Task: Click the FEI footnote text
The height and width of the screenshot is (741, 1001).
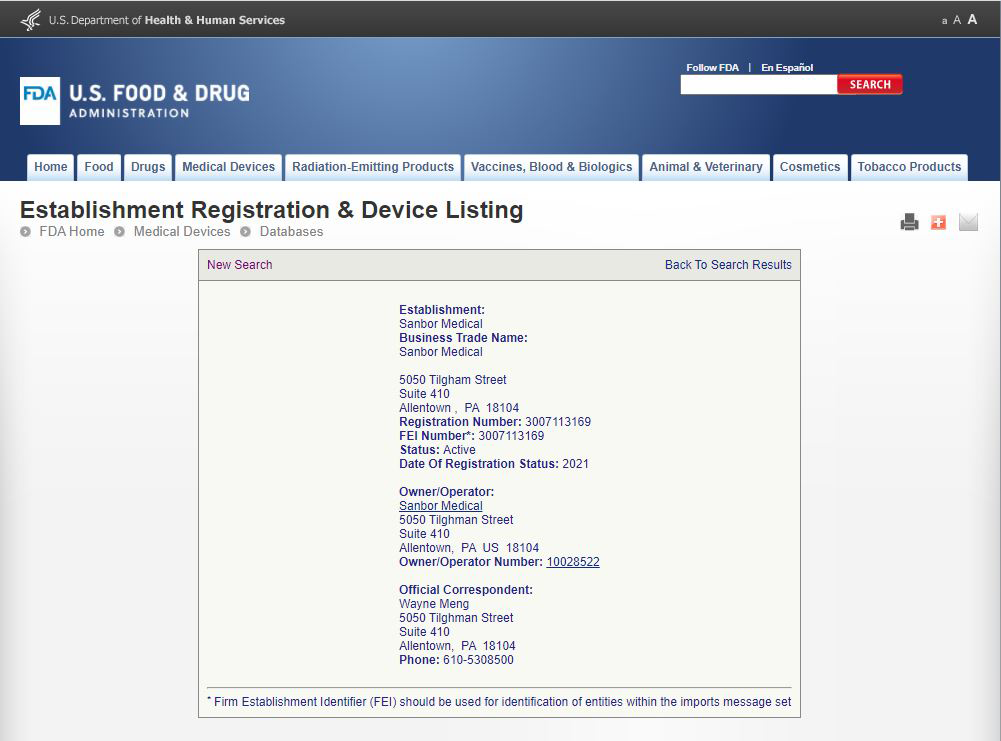Action: (499, 702)
